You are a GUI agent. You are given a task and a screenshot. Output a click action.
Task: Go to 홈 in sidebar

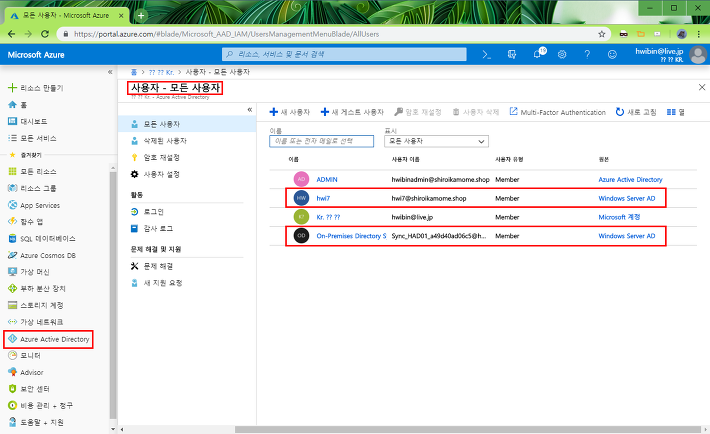coord(18,105)
